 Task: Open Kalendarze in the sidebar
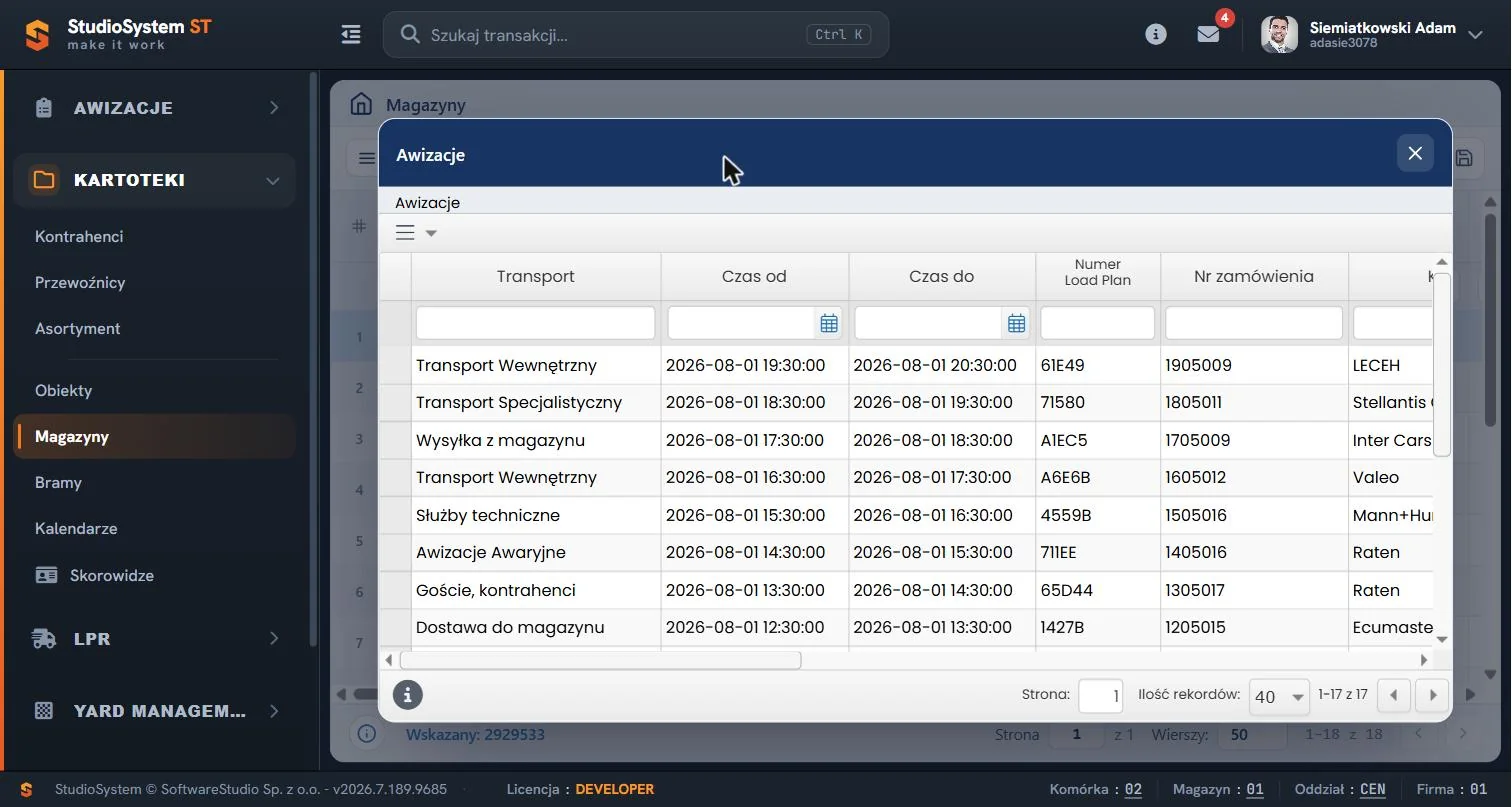tap(76, 529)
